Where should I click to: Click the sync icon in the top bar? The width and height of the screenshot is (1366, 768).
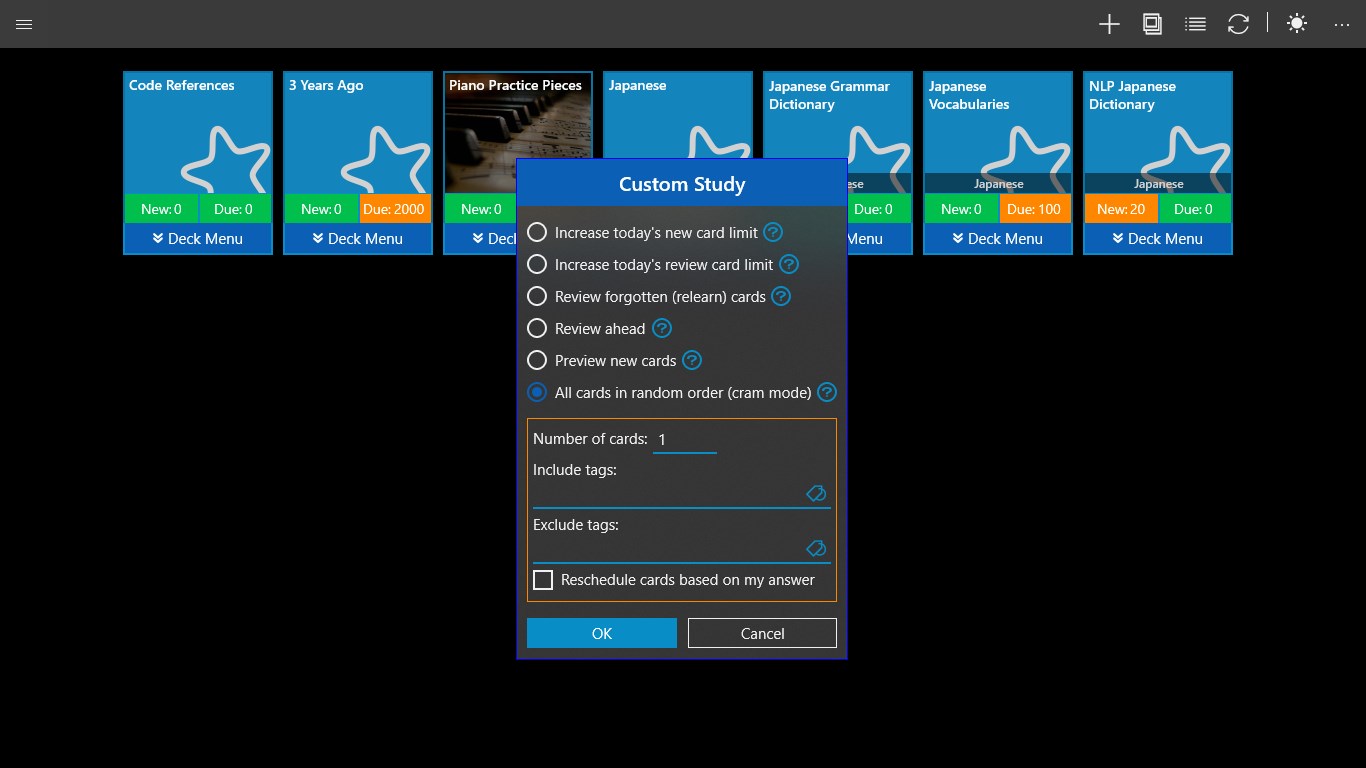(1238, 23)
